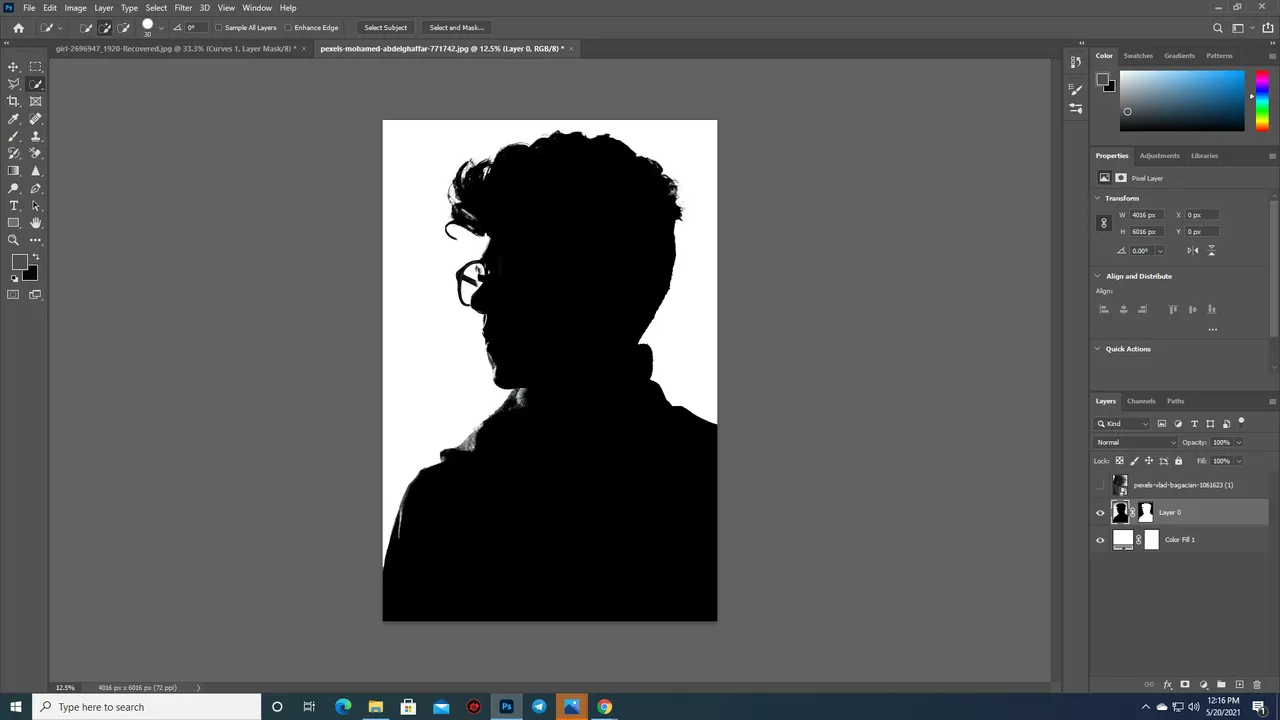
Task: Select the History Brush tool
Action: click(14, 153)
